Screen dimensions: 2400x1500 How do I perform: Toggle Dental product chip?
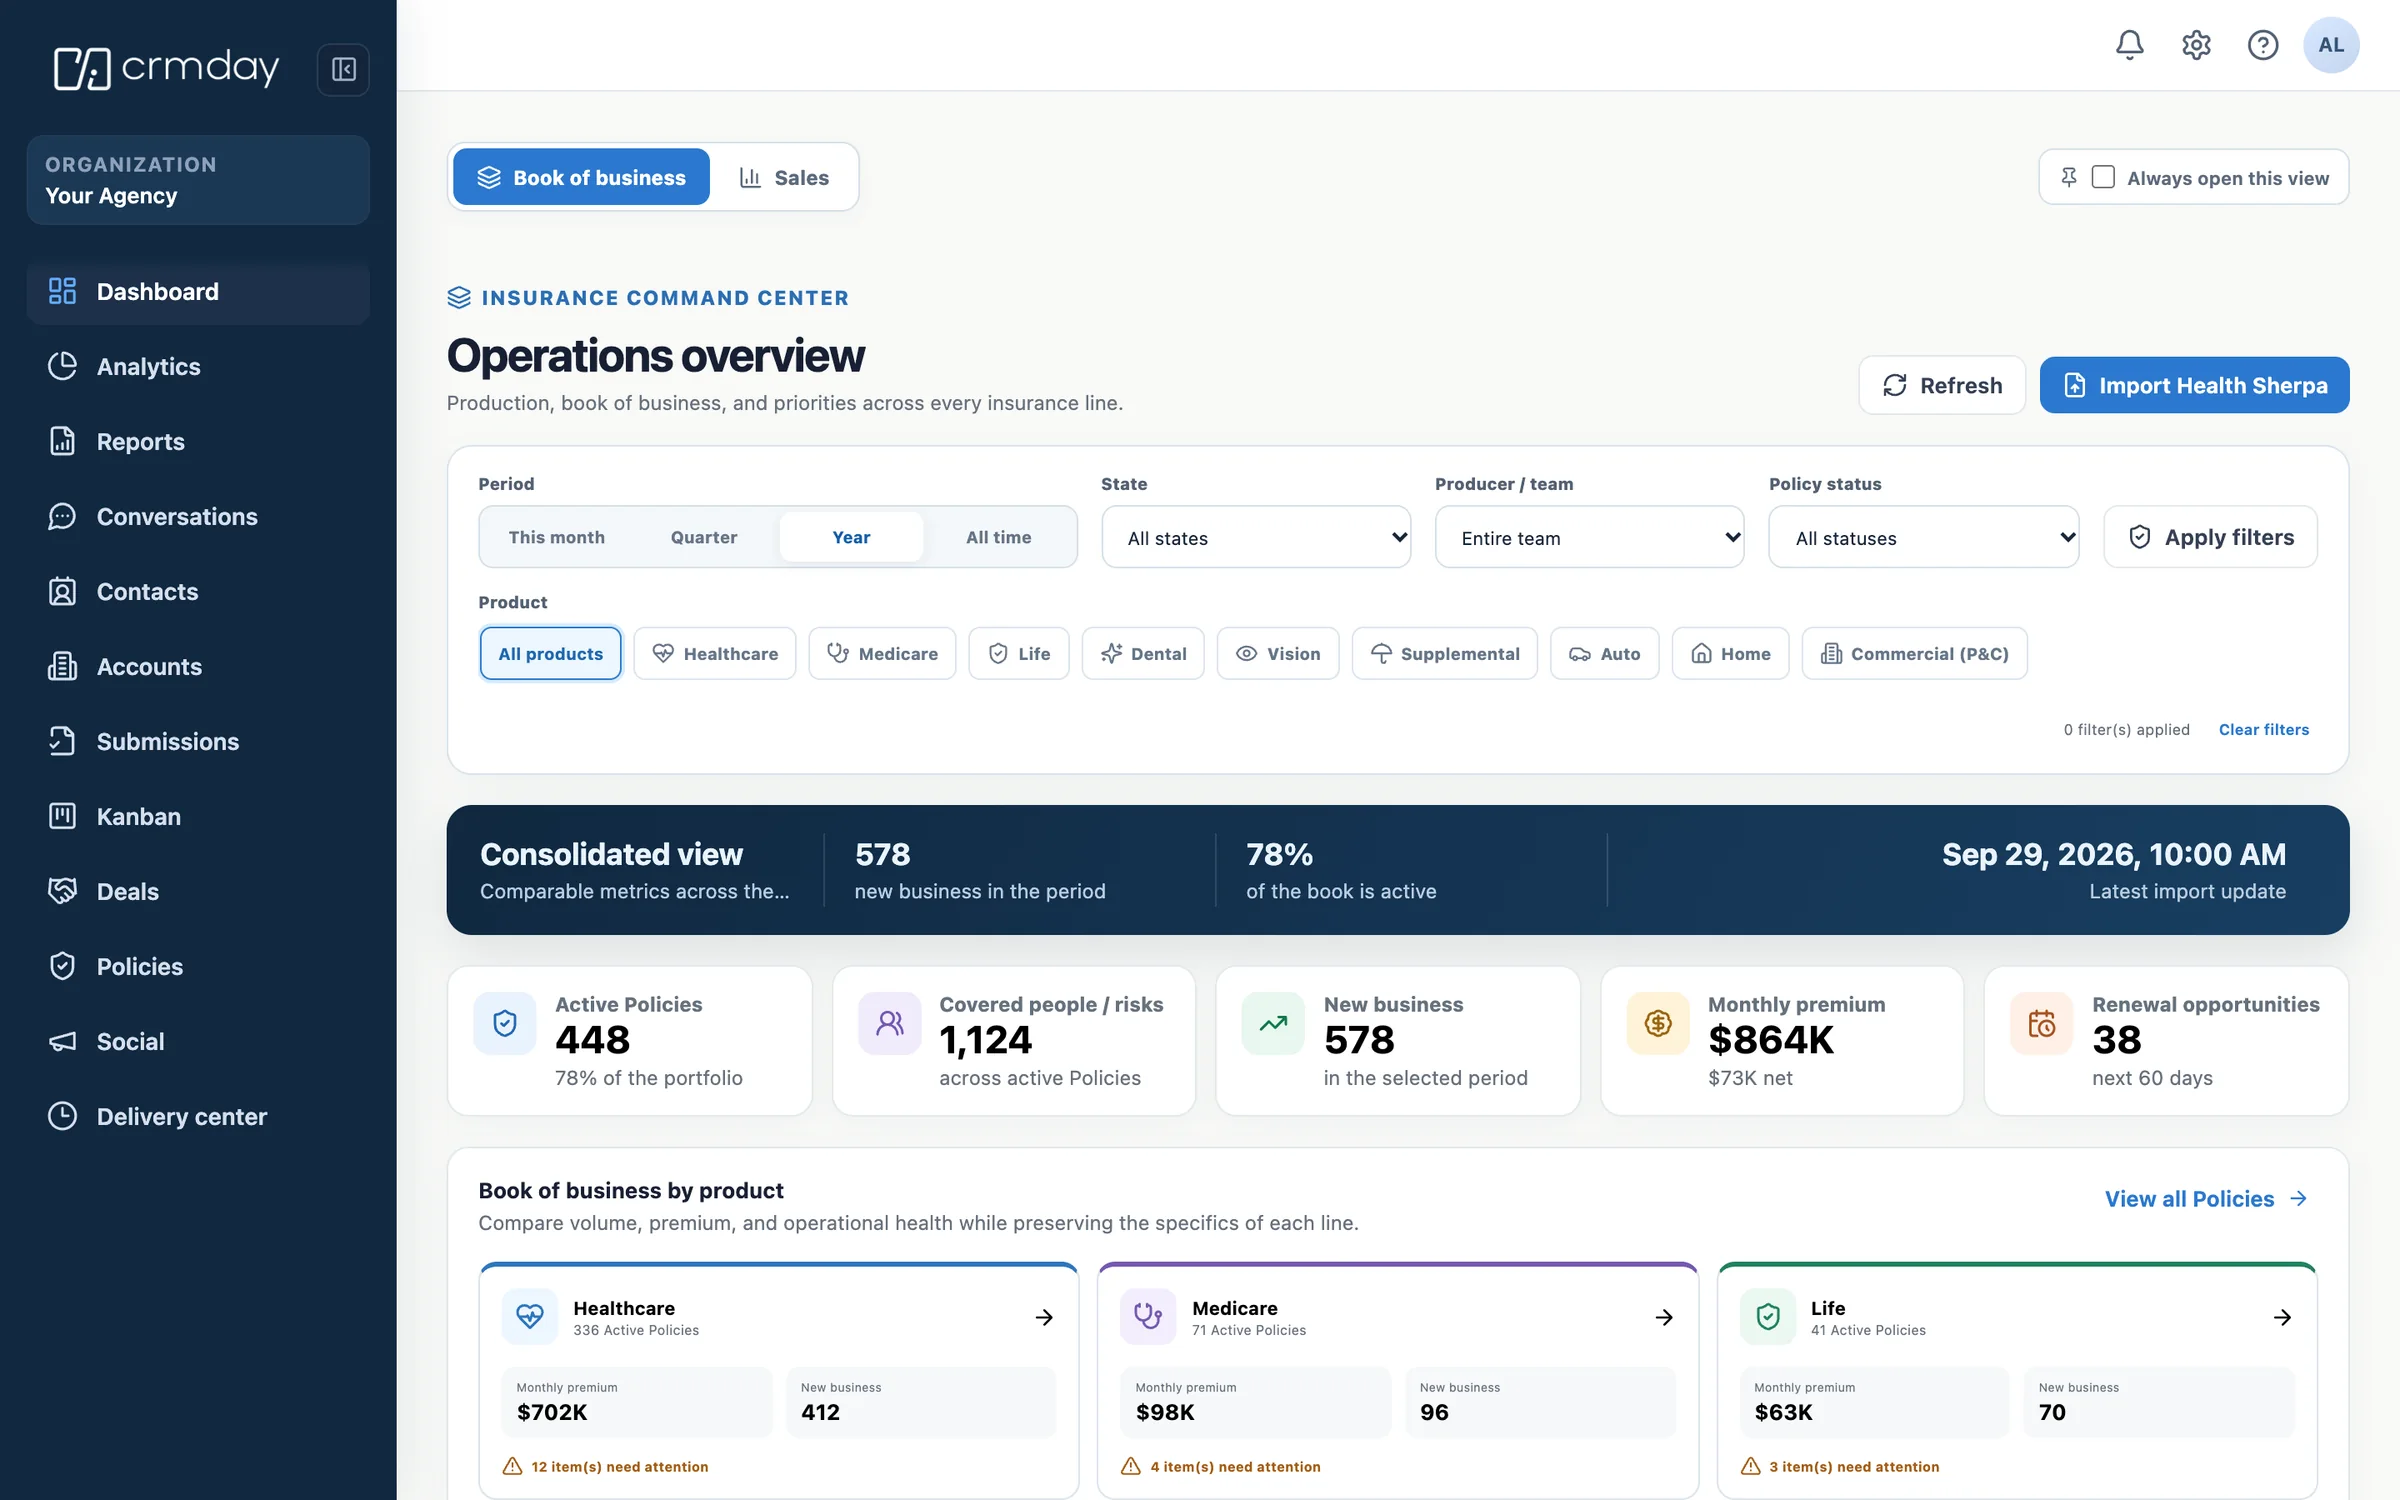[x=1143, y=653]
